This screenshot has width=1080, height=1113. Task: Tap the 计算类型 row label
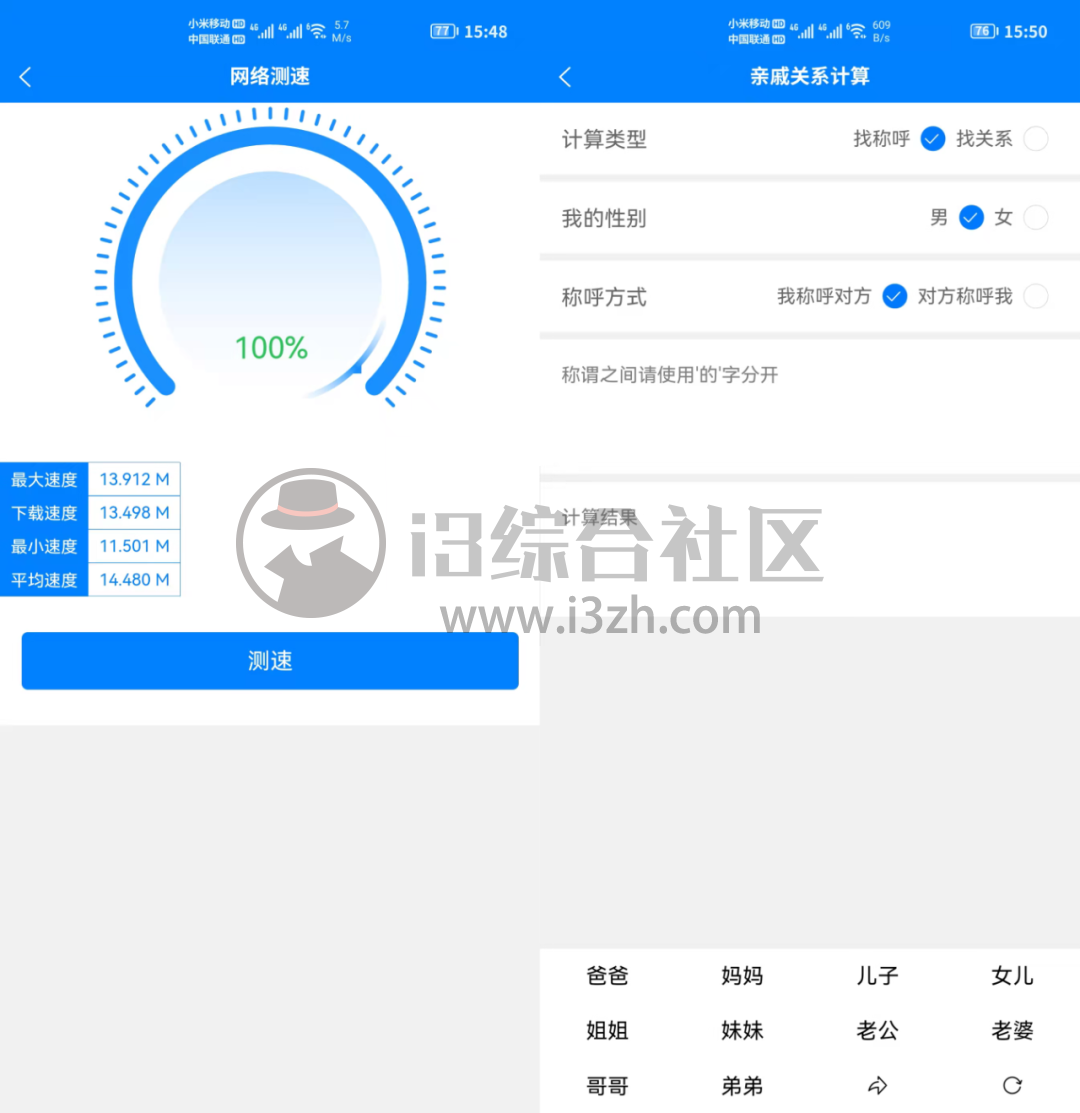pos(604,139)
